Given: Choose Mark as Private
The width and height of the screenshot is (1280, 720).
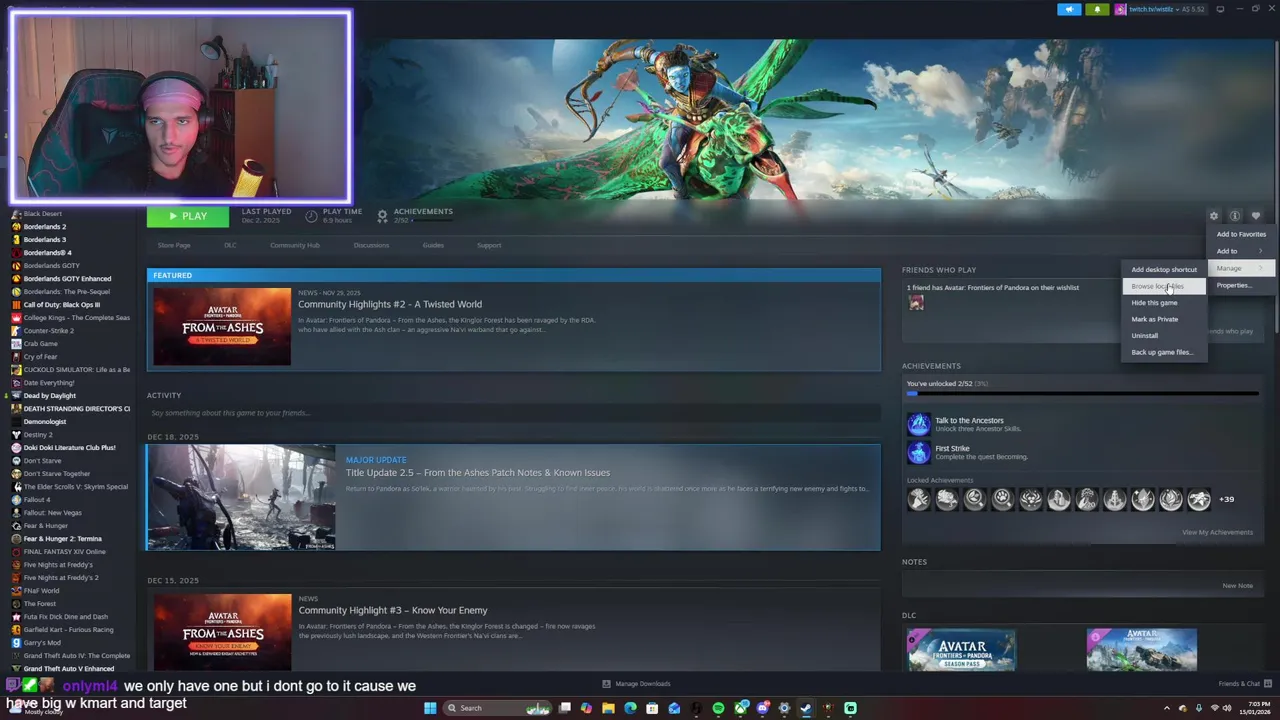Looking at the screenshot, I should pyautogui.click(x=1164, y=319).
